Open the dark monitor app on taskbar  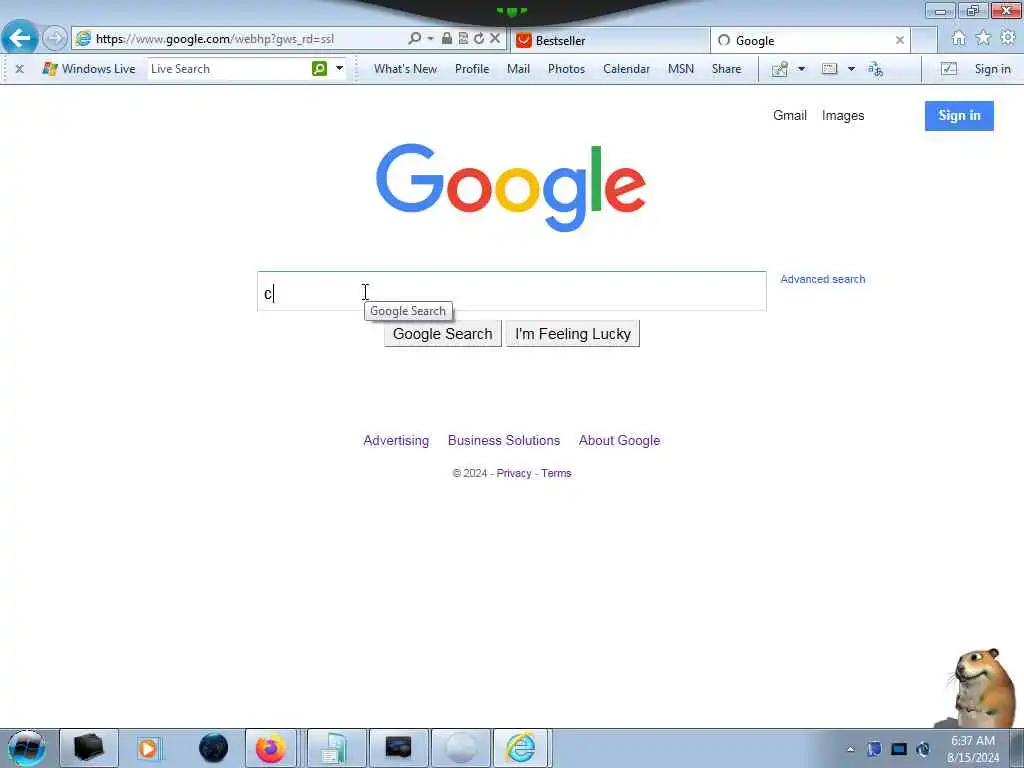tap(398, 748)
